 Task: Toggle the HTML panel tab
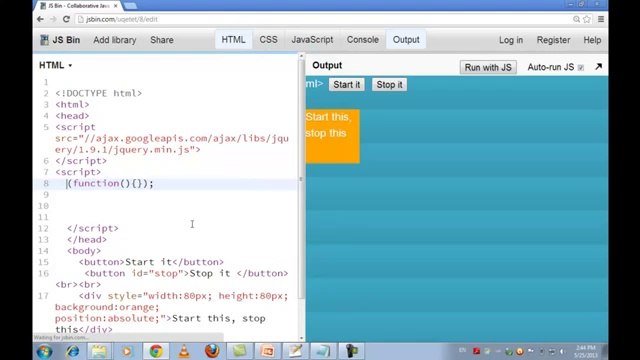(x=233, y=40)
